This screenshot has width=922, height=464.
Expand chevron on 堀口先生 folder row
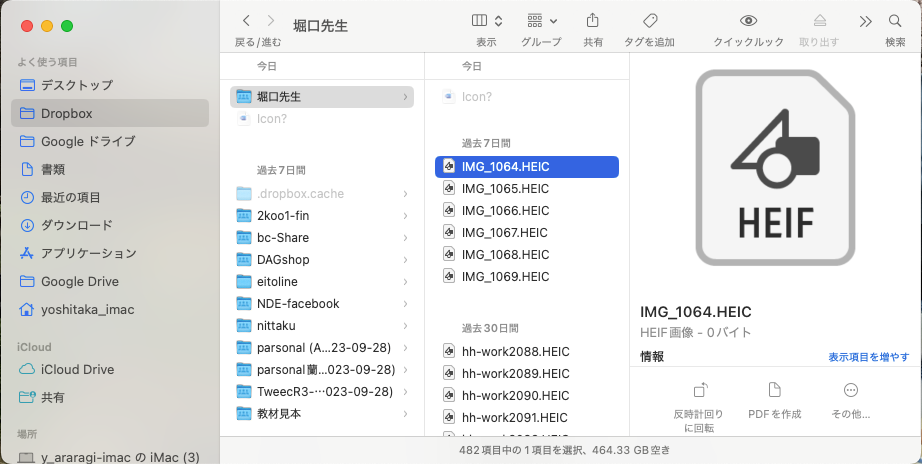(405, 96)
